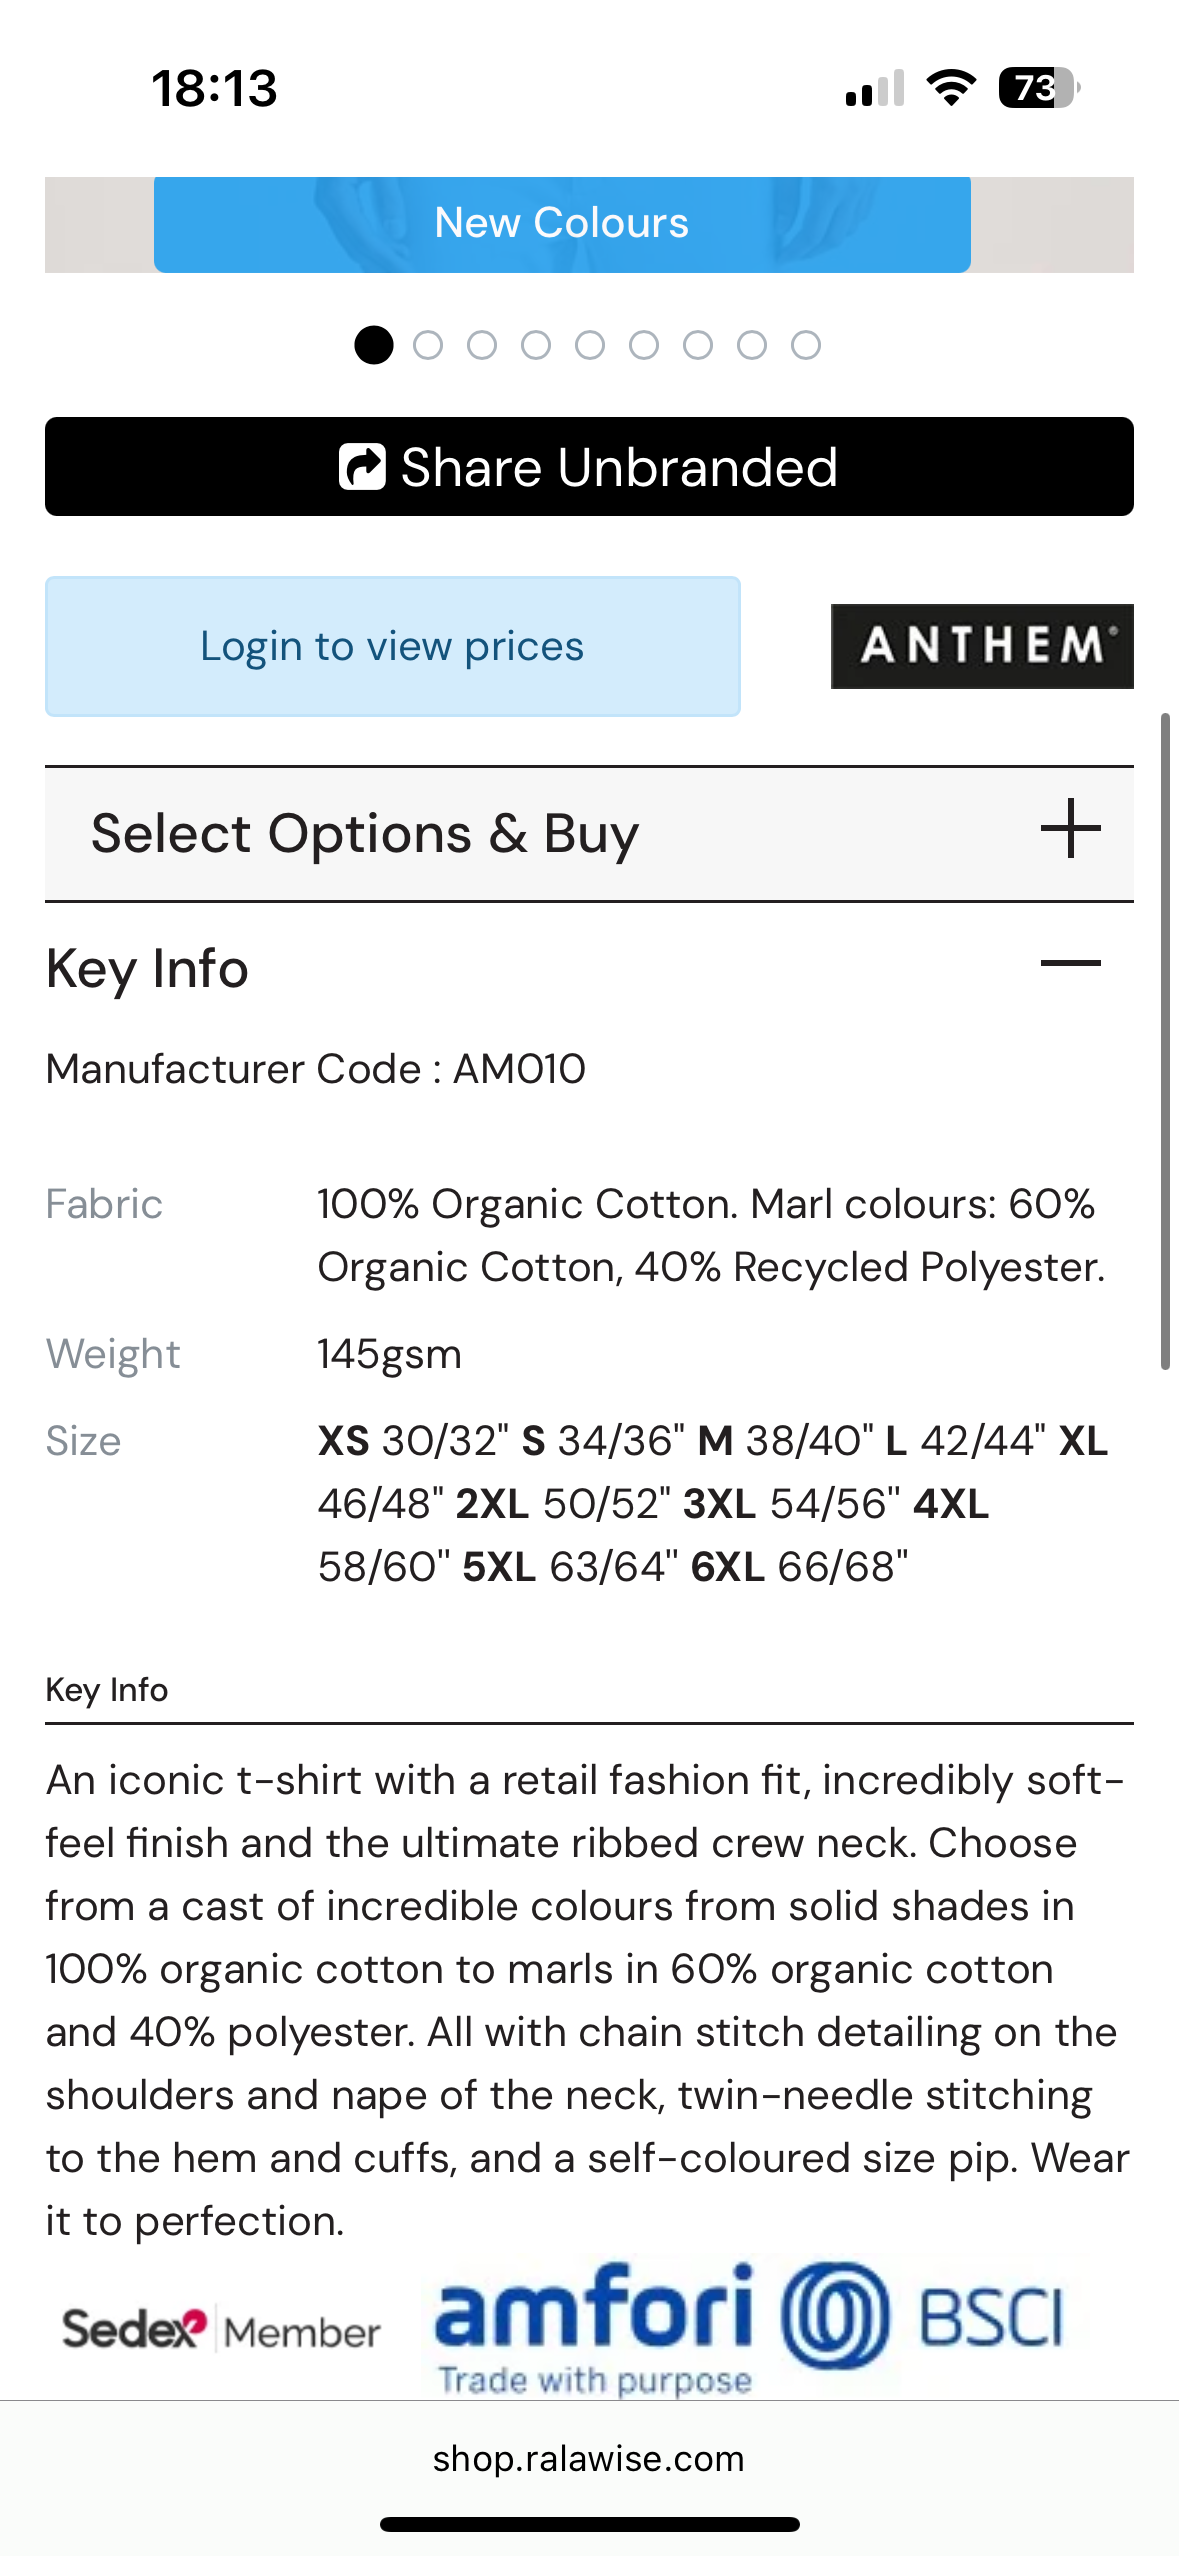Tap the share arrow icon
This screenshot has height=2556, width=1179.
(x=362, y=467)
